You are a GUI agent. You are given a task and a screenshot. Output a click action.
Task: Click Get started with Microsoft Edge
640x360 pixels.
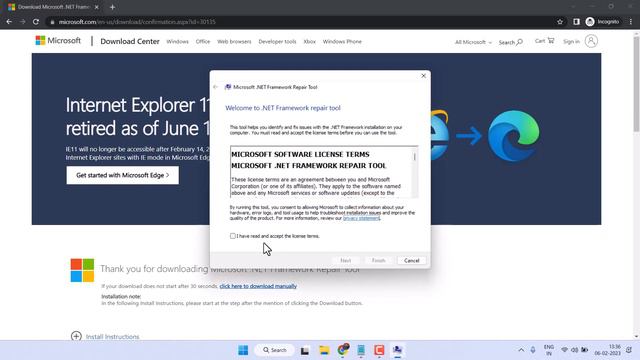(122, 175)
